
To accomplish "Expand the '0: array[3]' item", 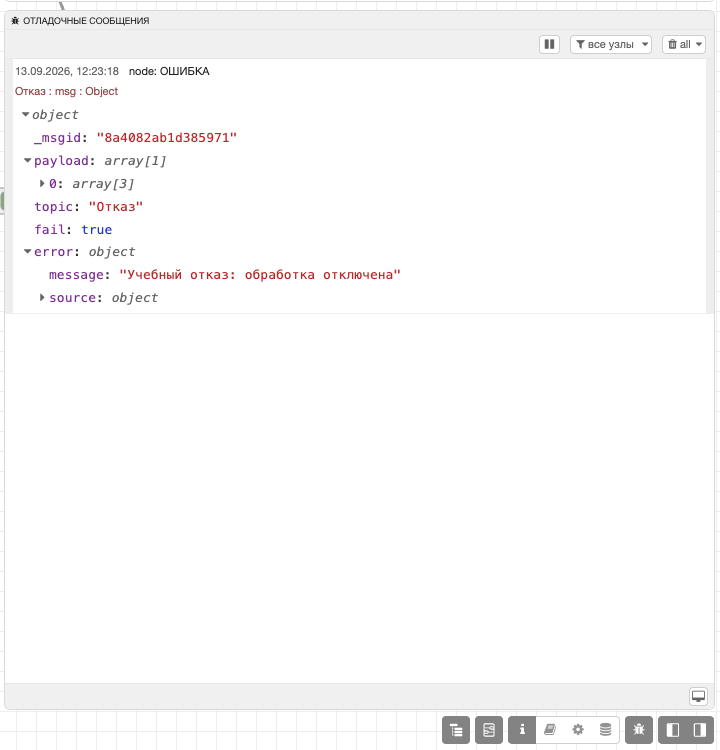I will pos(42,184).
